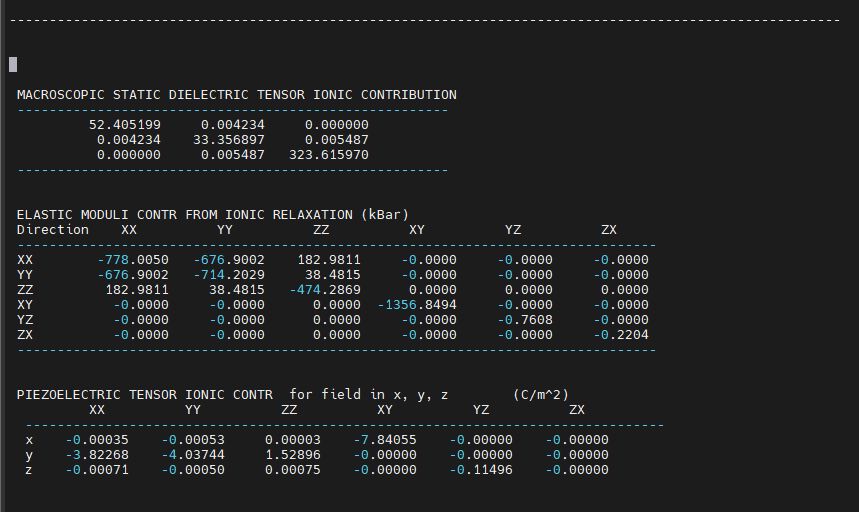Click the dielectric value 323.615970
Image resolution: width=859 pixels, height=512 pixels.
click(x=329, y=155)
